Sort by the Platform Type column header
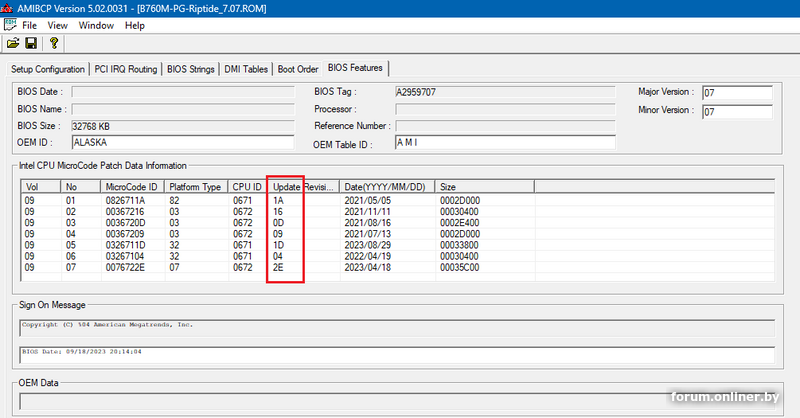Viewport: 800px width, 418px height. 196,187
